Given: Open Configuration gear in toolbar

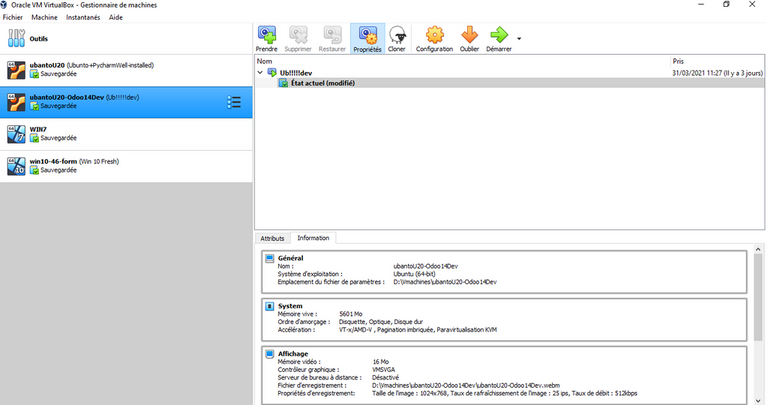Looking at the screenshot, I should [x=434, y=39].
